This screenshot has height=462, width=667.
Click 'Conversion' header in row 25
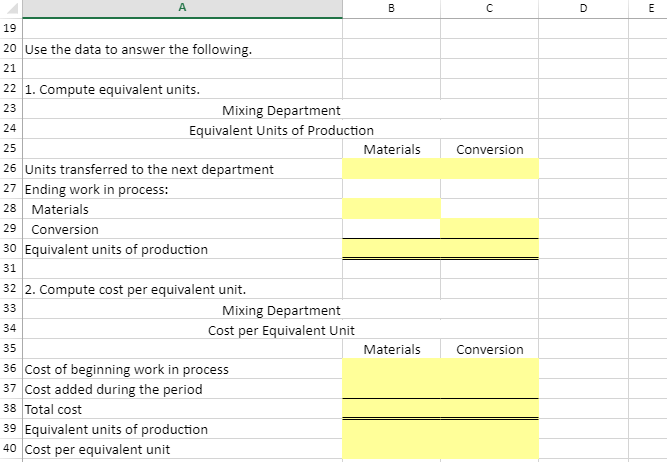point(490,149)
